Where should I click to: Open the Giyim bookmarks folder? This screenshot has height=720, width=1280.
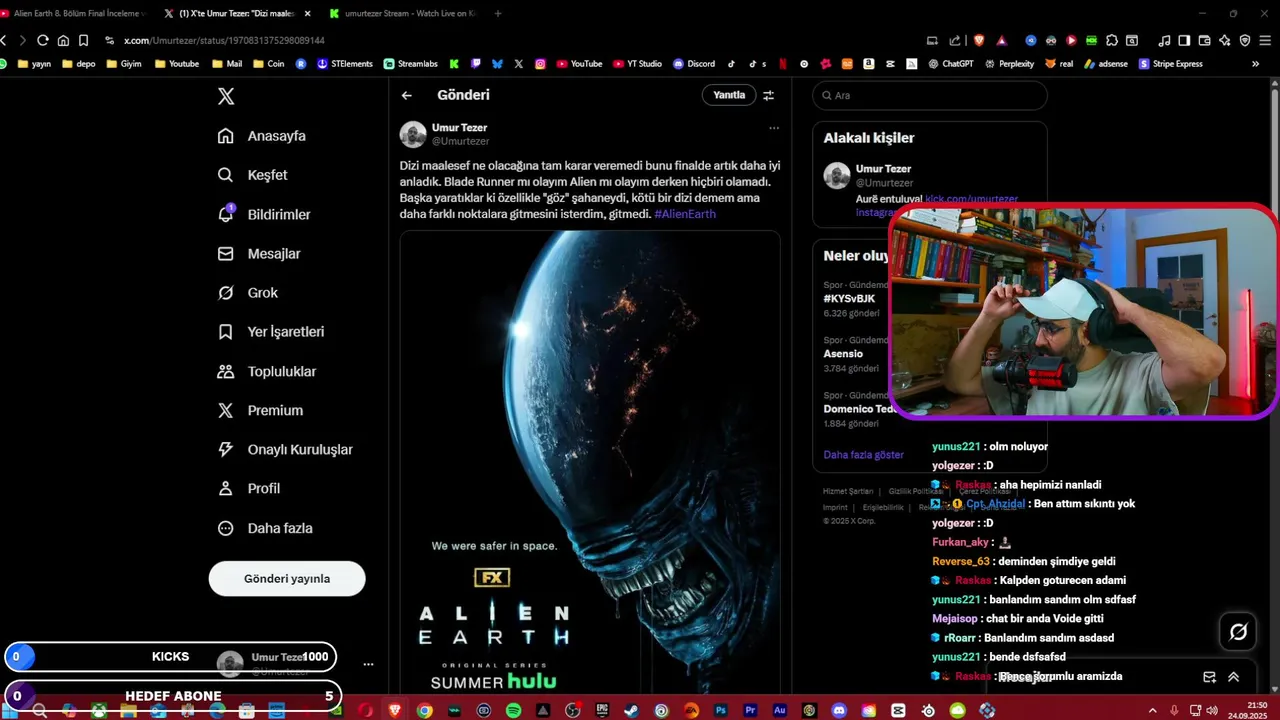pos(123,63)
